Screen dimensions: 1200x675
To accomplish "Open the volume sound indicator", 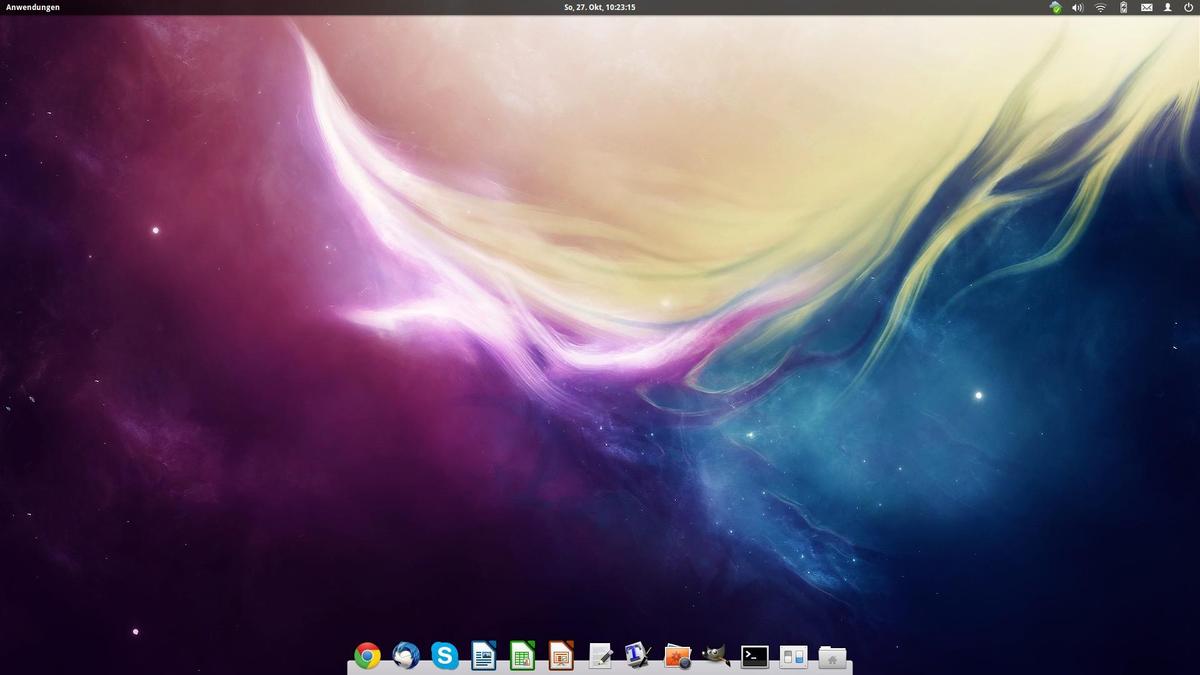I will point(1078,7).
